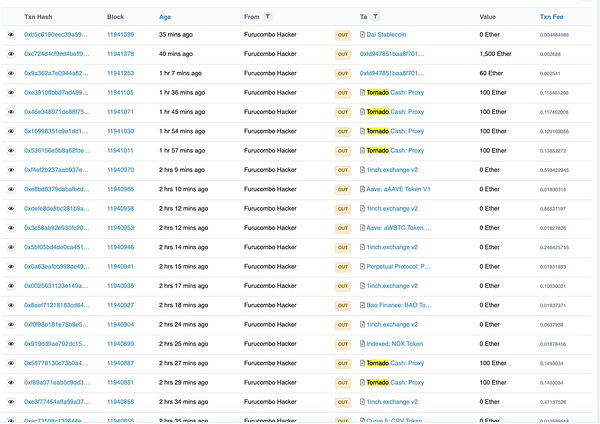Open block 11940927

(x=121, y=305)
